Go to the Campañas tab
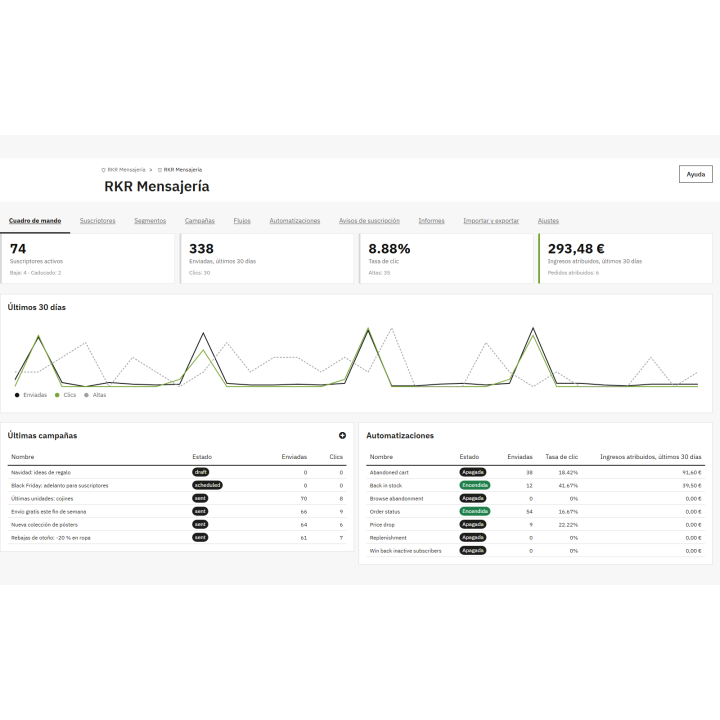The width and height of the screenshot is (720, 720). (x=200, y=221)
